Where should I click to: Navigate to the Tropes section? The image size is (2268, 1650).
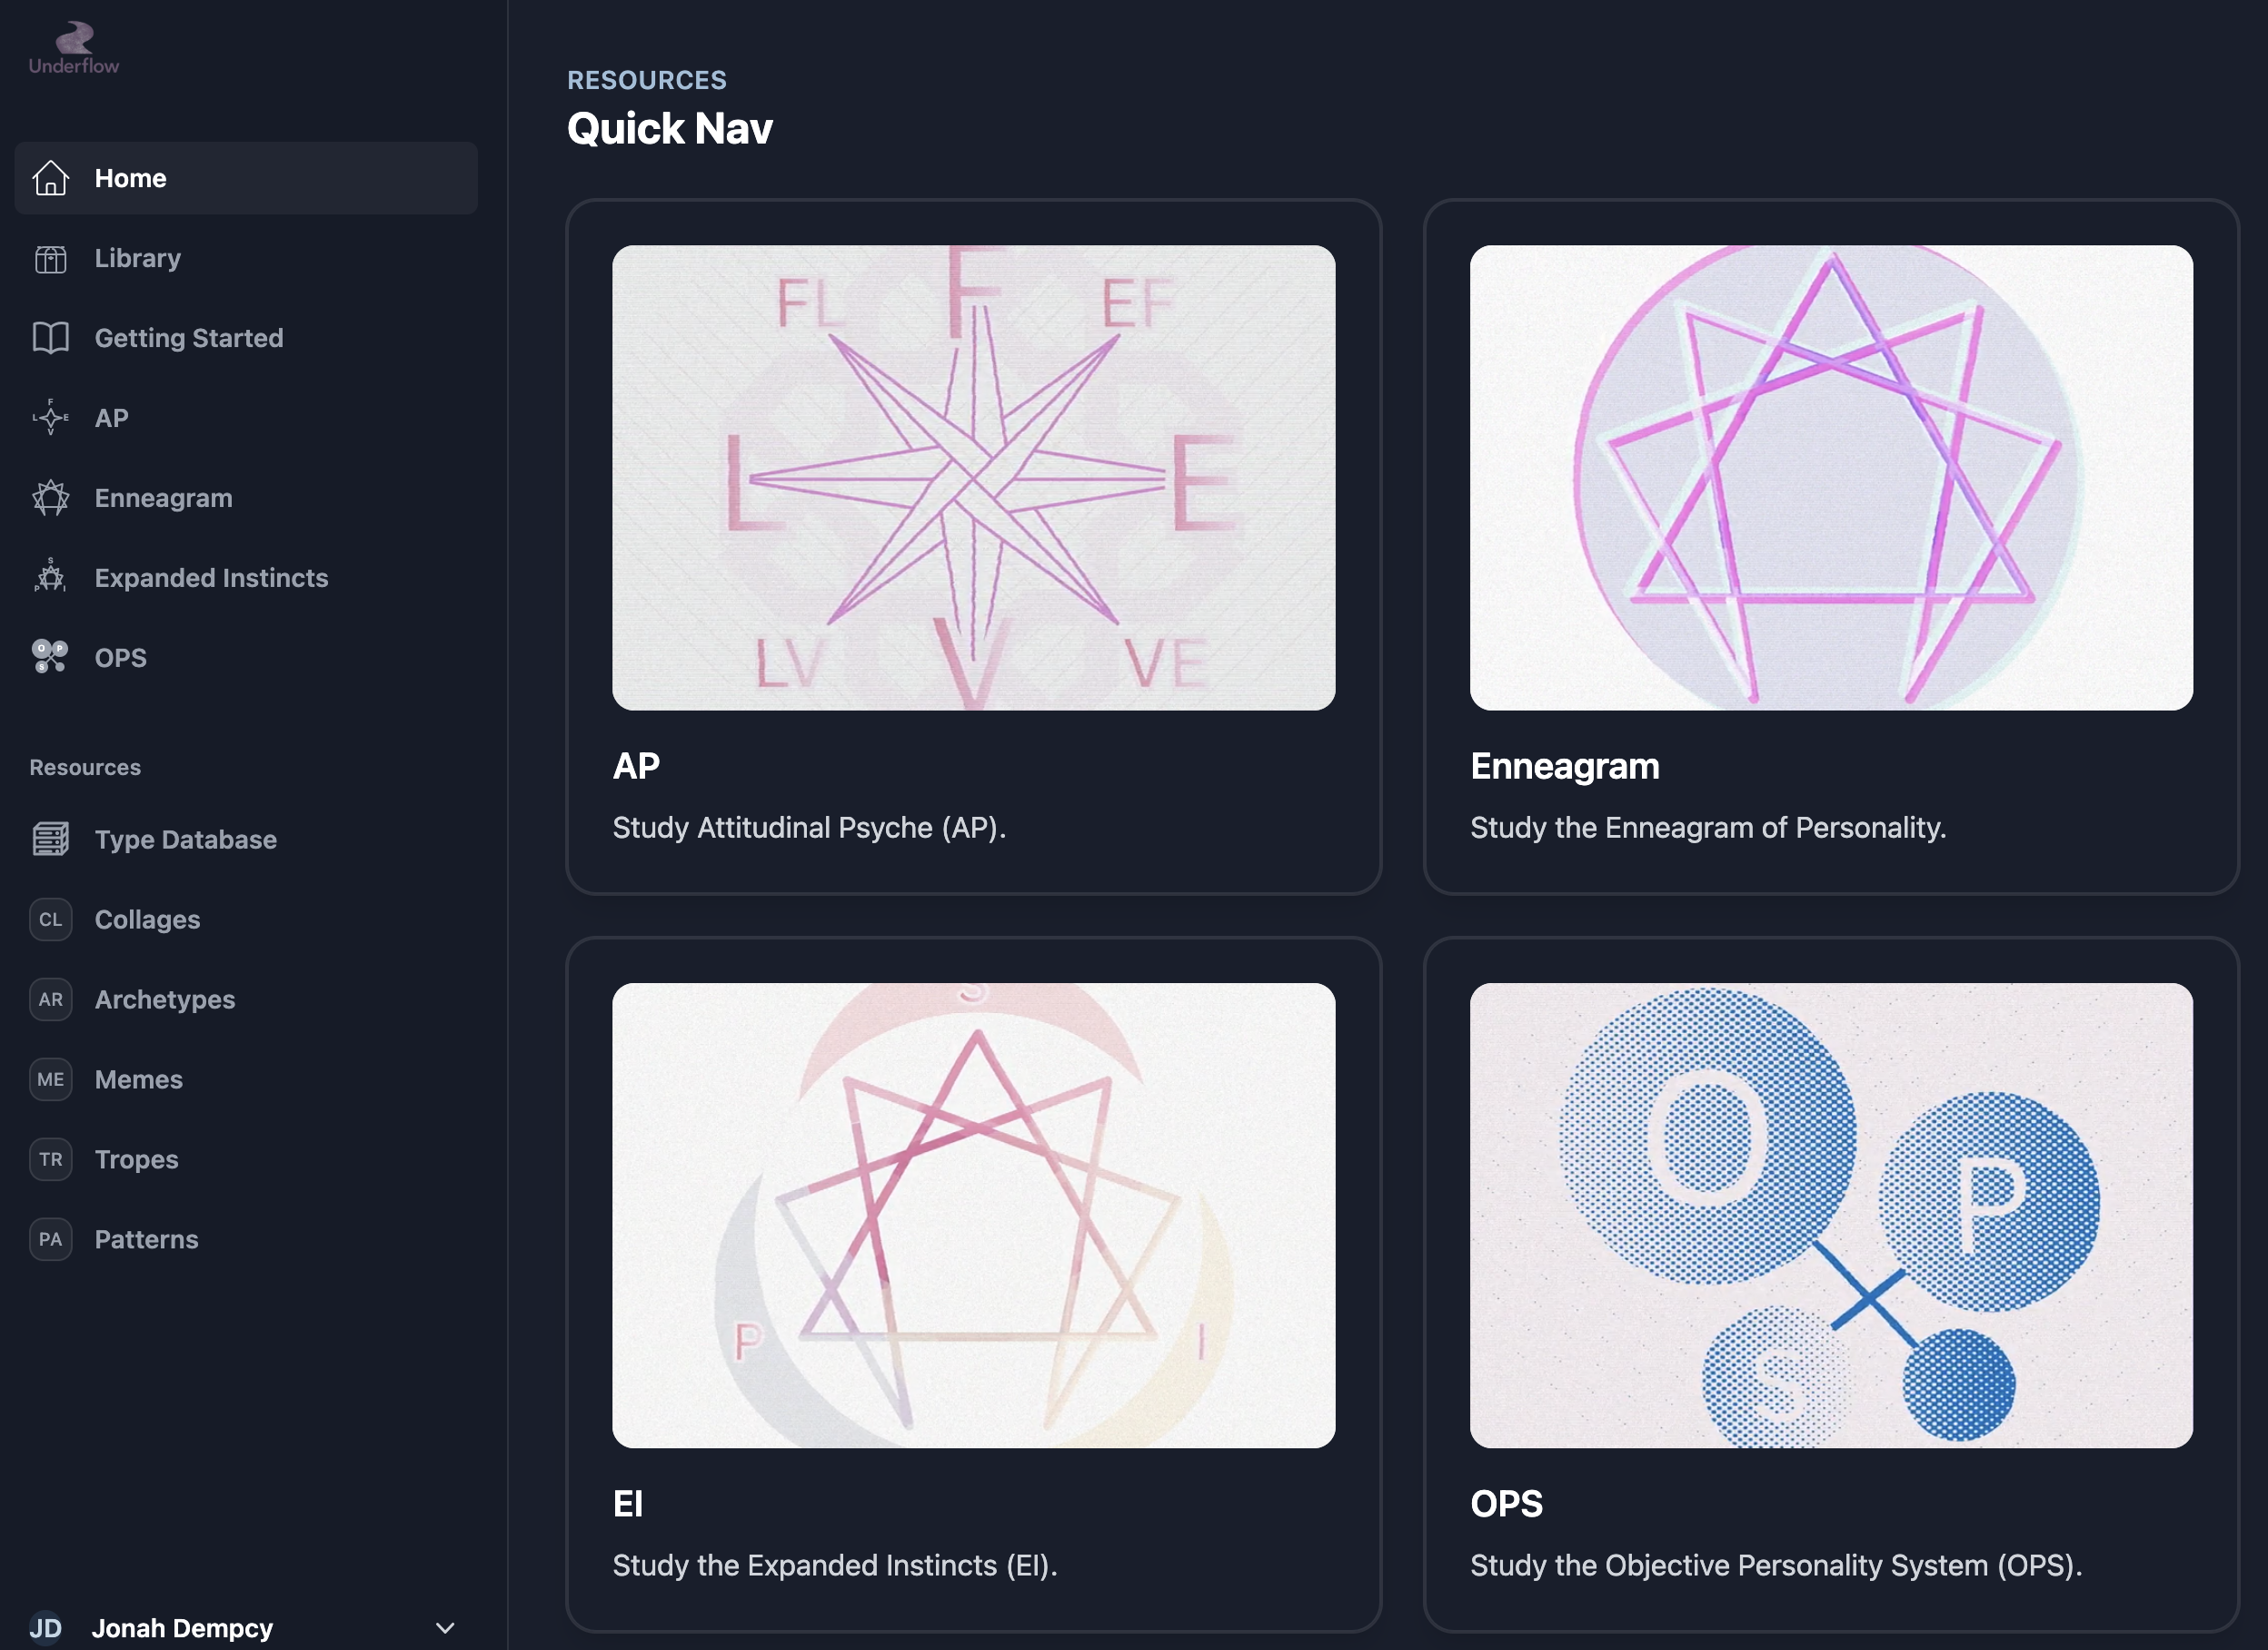point(136,1159)
